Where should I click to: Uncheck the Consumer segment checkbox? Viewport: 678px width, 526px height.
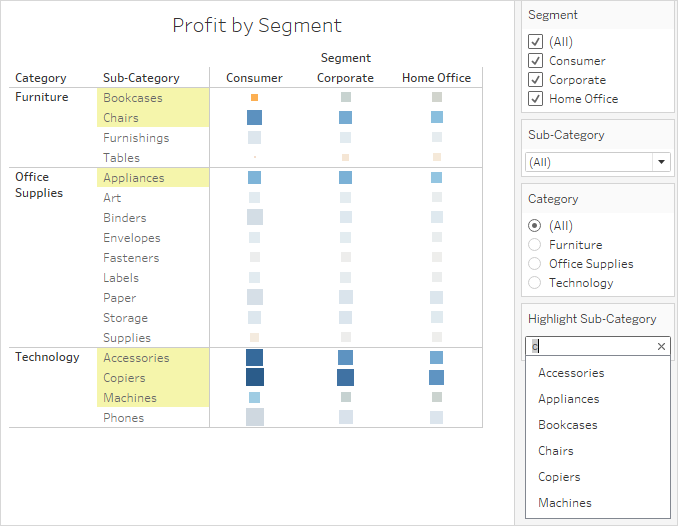coord(535,61)
